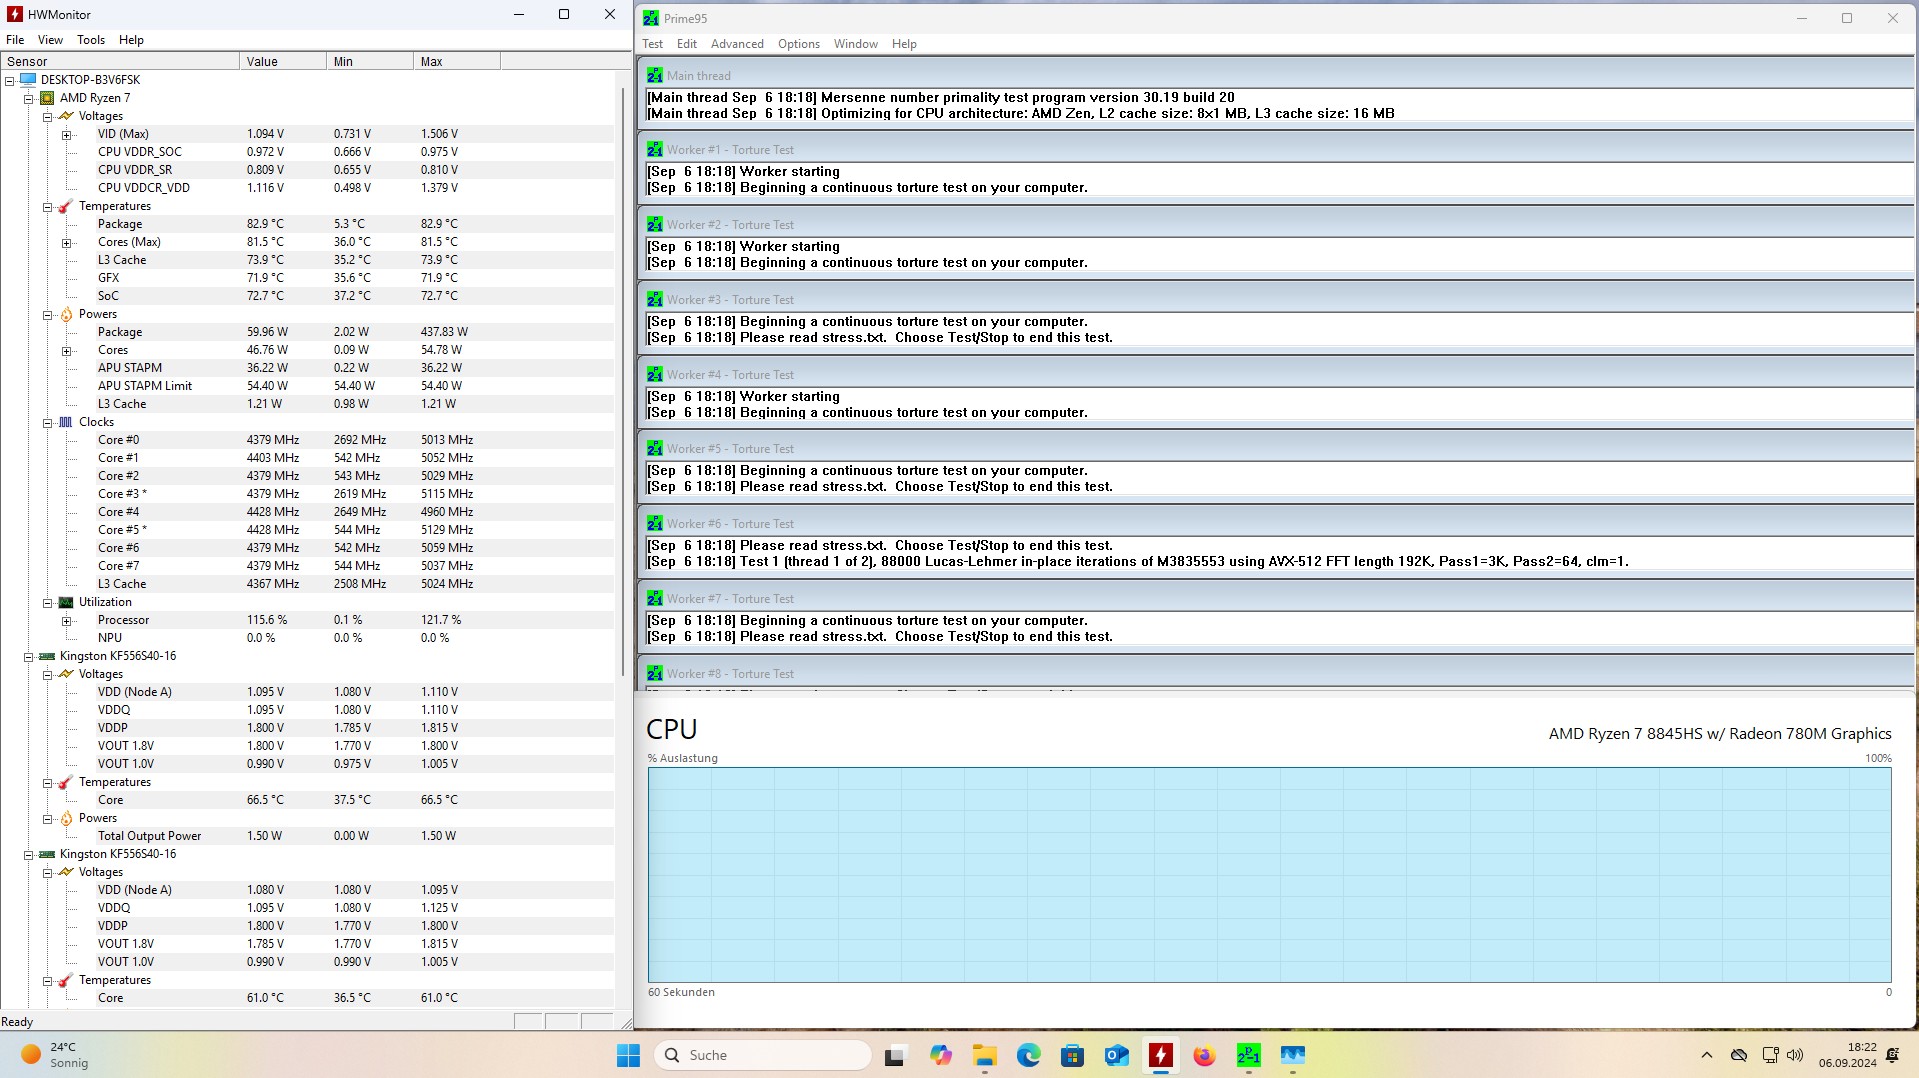Click the Clocks section icon
This screenshot has width=1919, height=1078.
tap(66, 422)
